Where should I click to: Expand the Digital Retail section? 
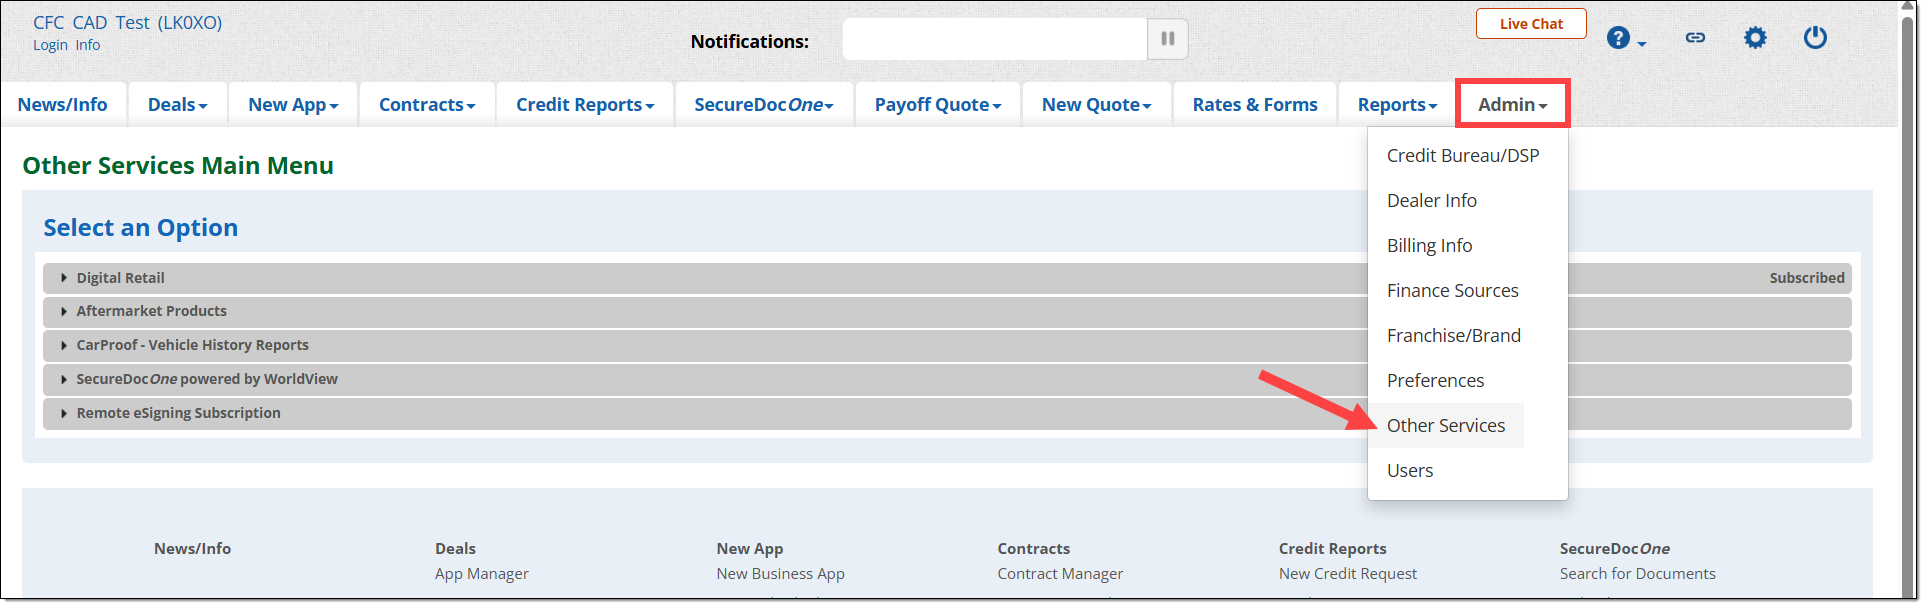coord(120,278)
